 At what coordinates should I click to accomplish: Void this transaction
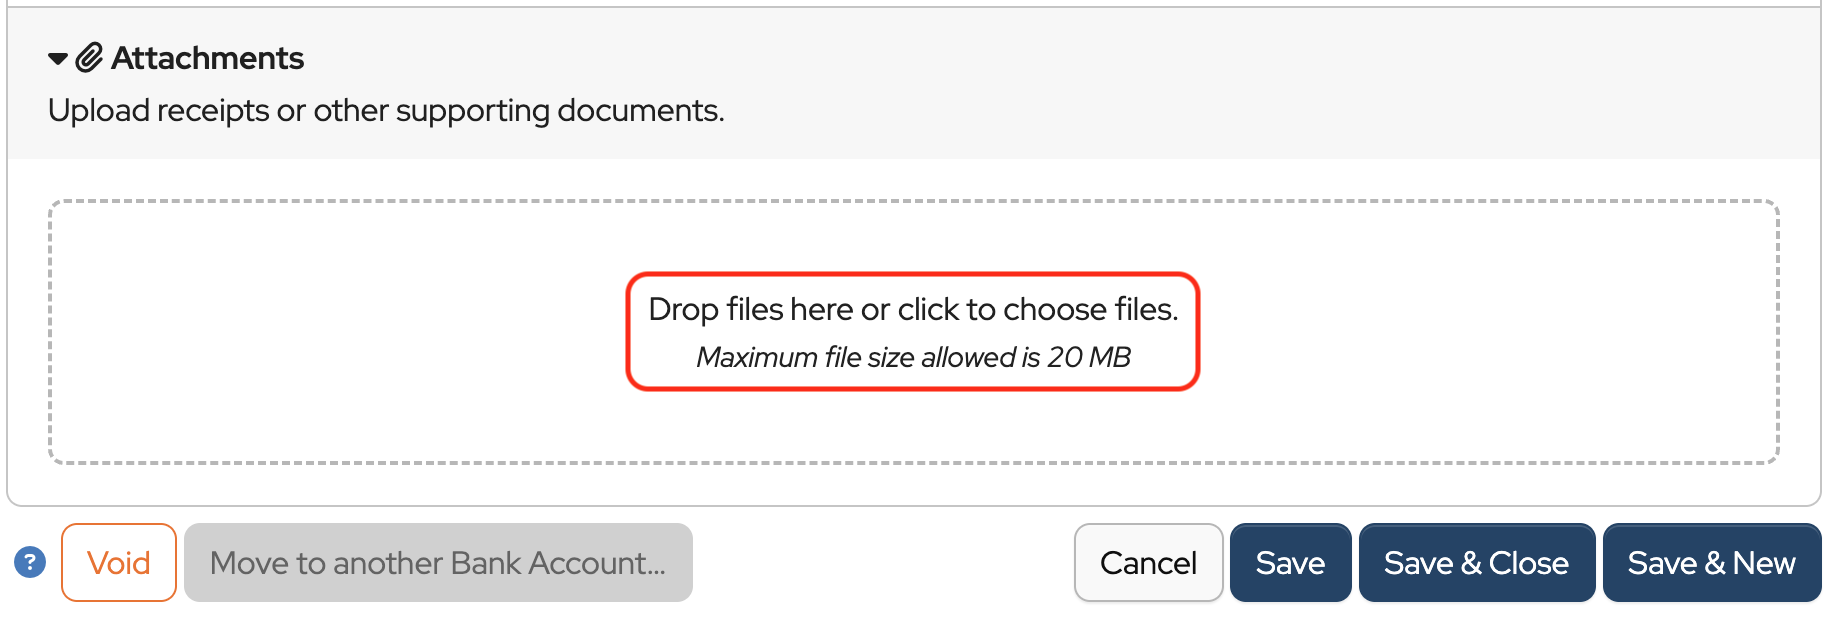pos(119,562)
